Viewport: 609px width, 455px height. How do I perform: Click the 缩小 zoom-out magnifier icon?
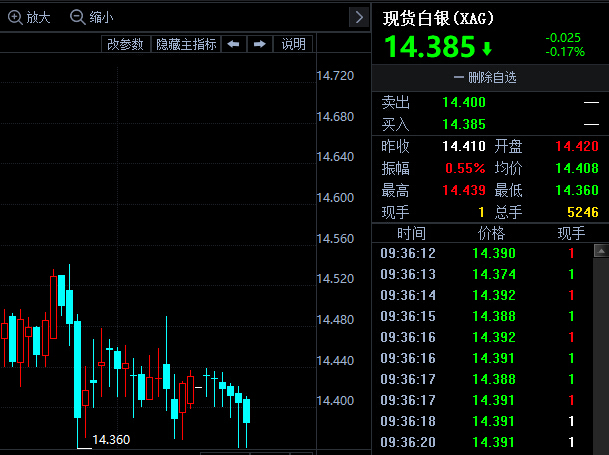tap(77, 17)
